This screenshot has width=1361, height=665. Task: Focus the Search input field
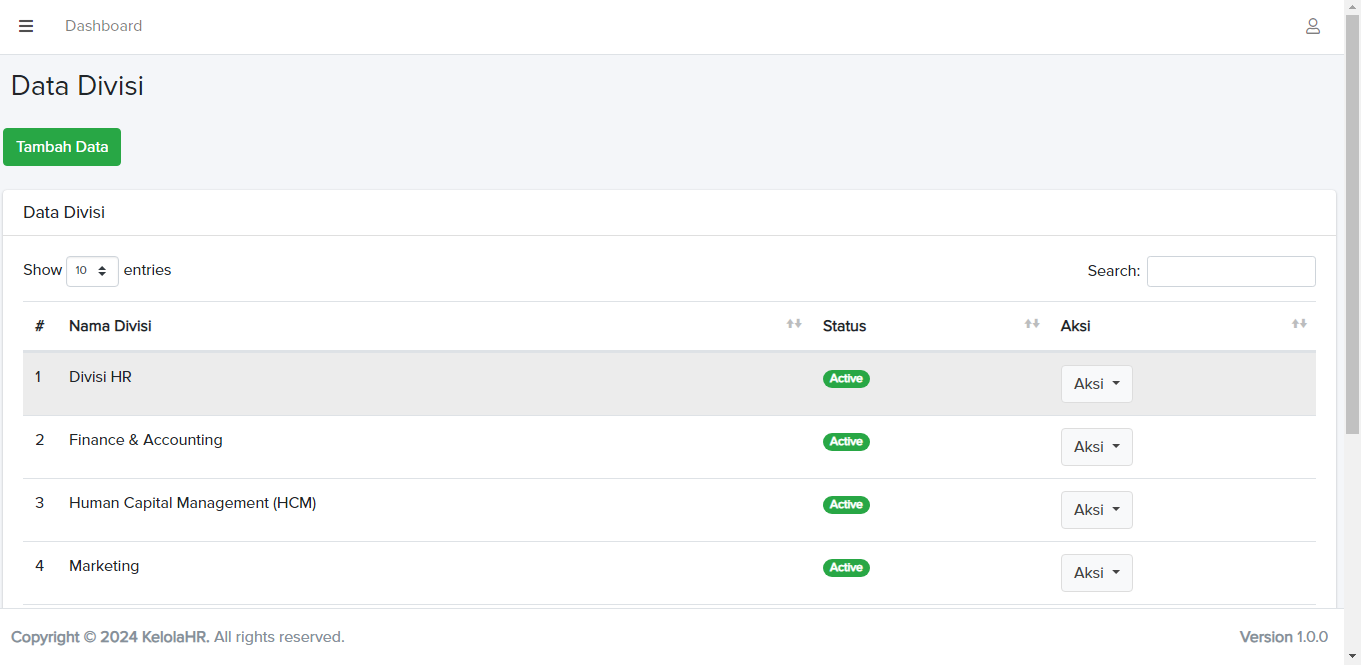coord(1230,271)
